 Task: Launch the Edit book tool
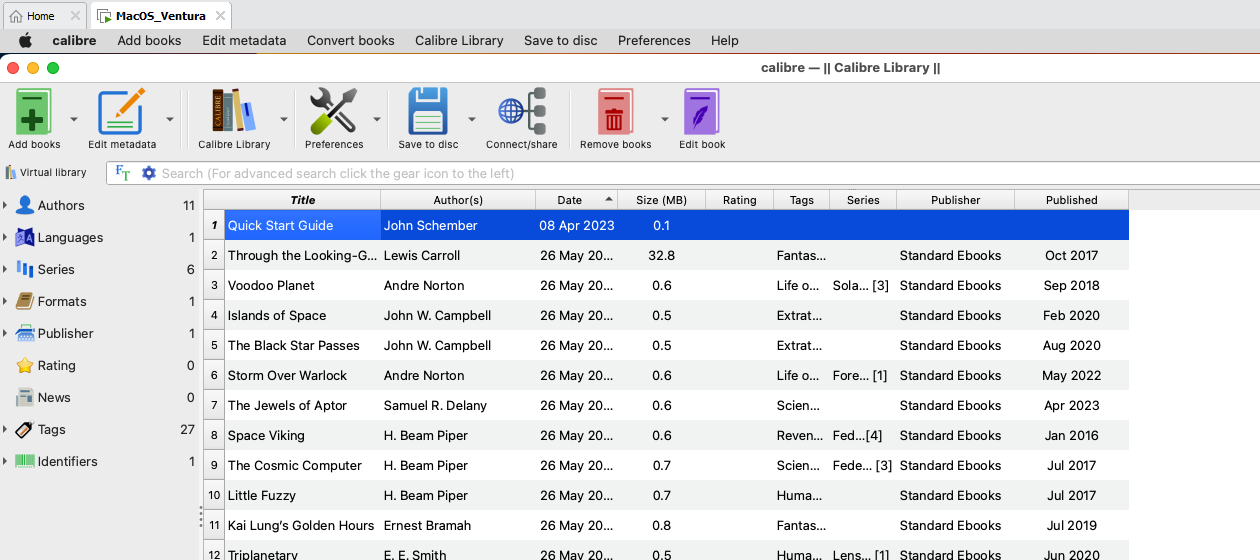coord(702,112)
